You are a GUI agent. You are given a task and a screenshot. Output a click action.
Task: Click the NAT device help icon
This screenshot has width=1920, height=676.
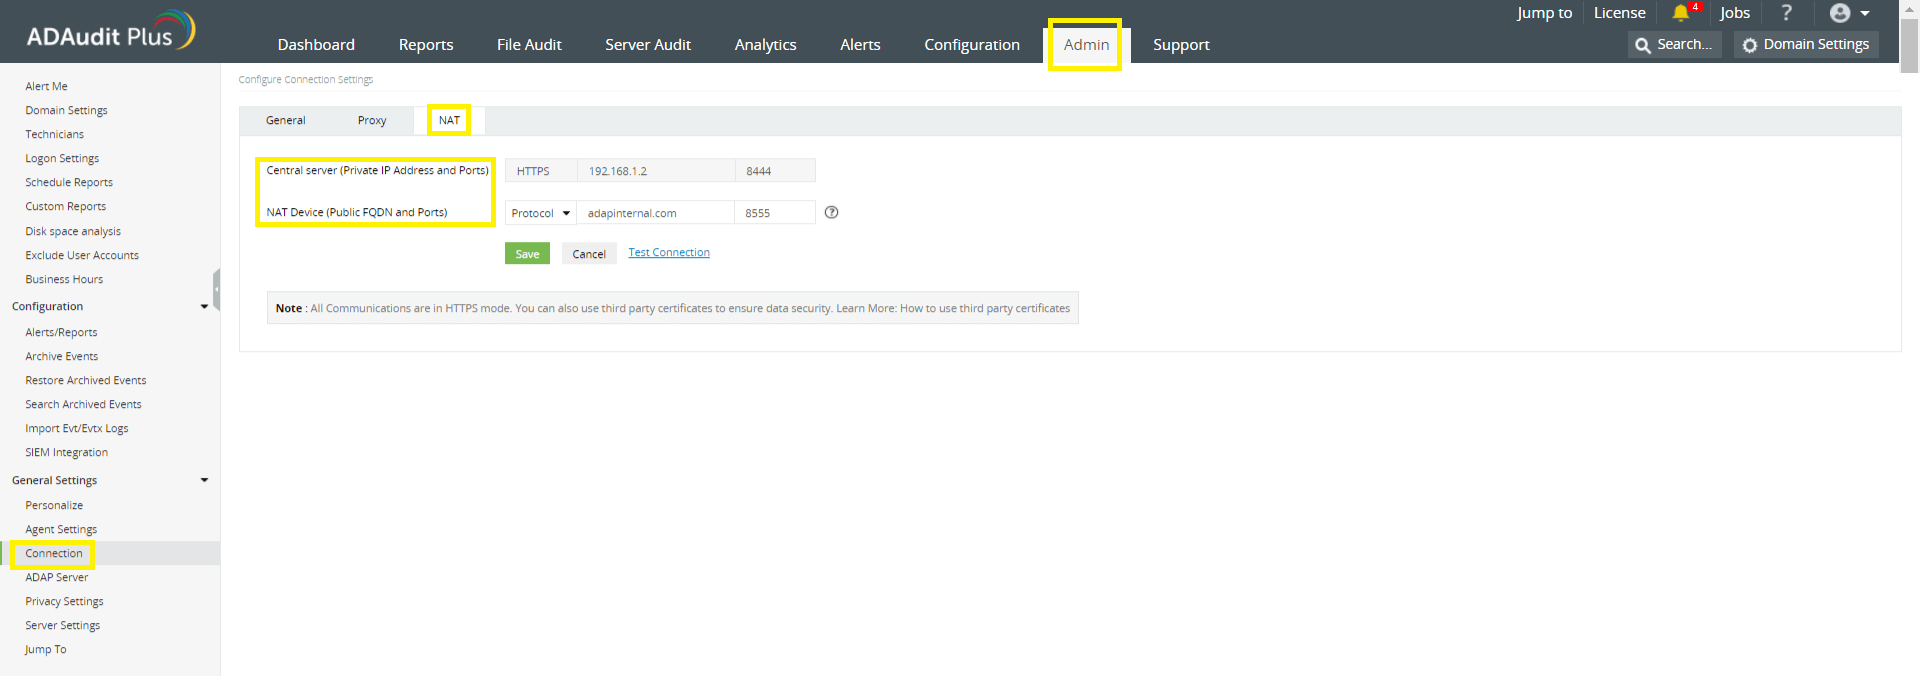point(831,212)
